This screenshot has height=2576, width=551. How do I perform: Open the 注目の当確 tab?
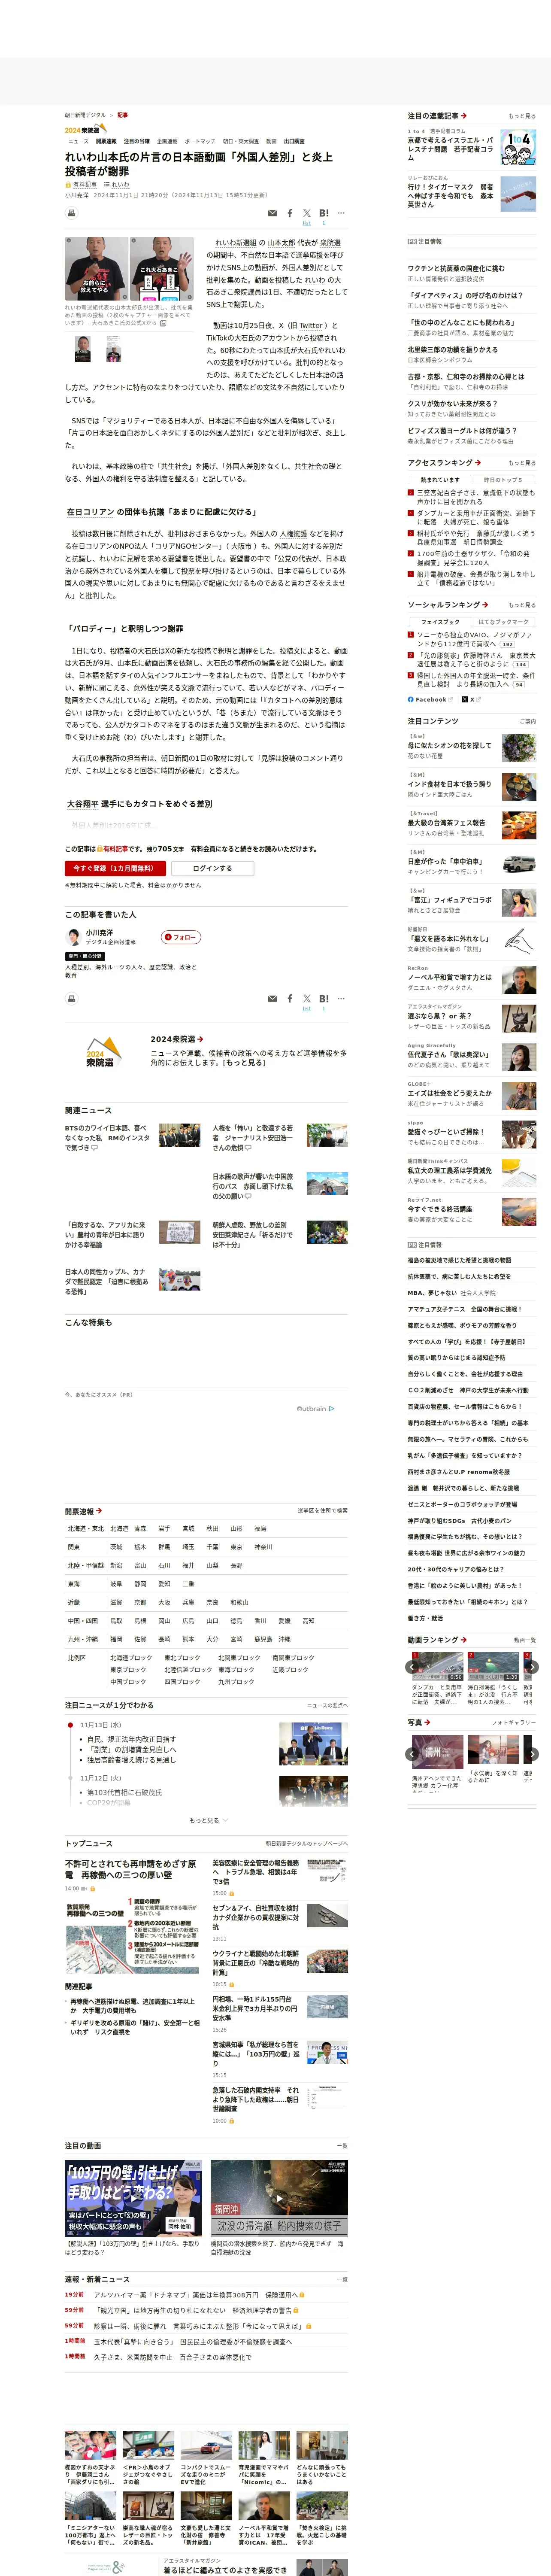[x=136, y=142]
